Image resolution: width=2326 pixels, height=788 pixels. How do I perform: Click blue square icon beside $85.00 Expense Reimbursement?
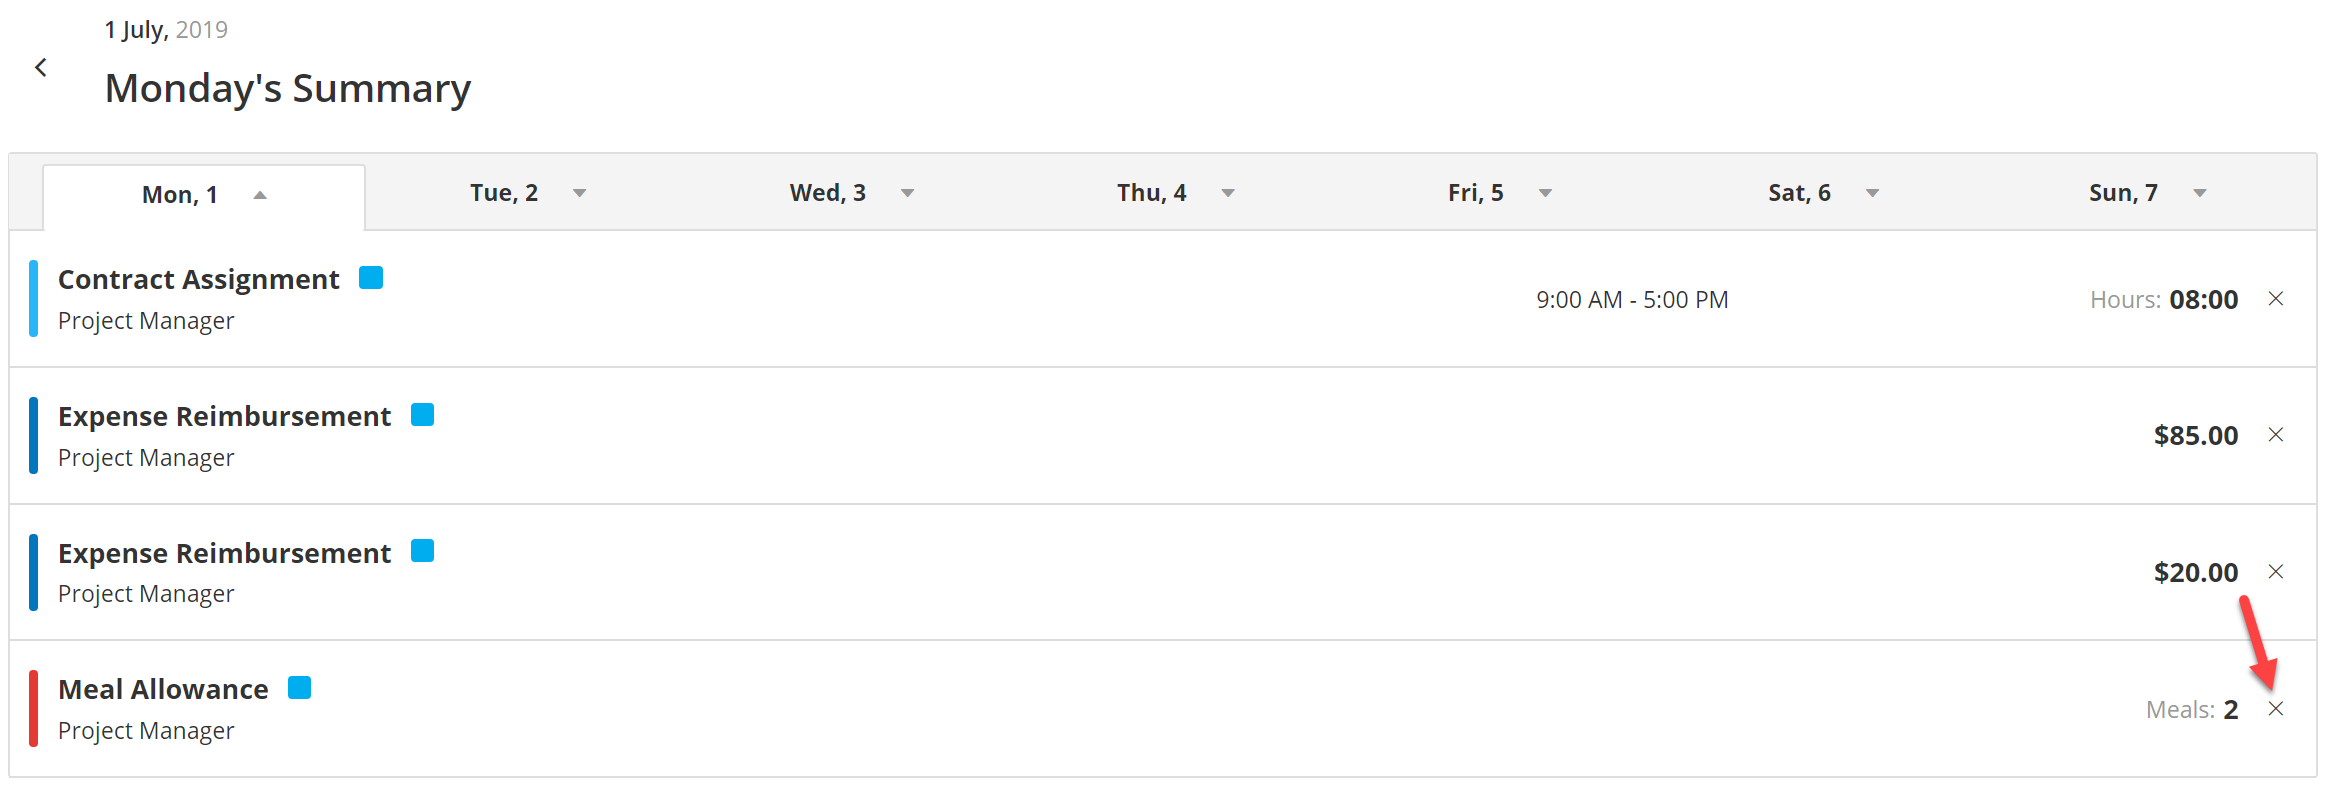pyautogui.click(x=423, y=415)
